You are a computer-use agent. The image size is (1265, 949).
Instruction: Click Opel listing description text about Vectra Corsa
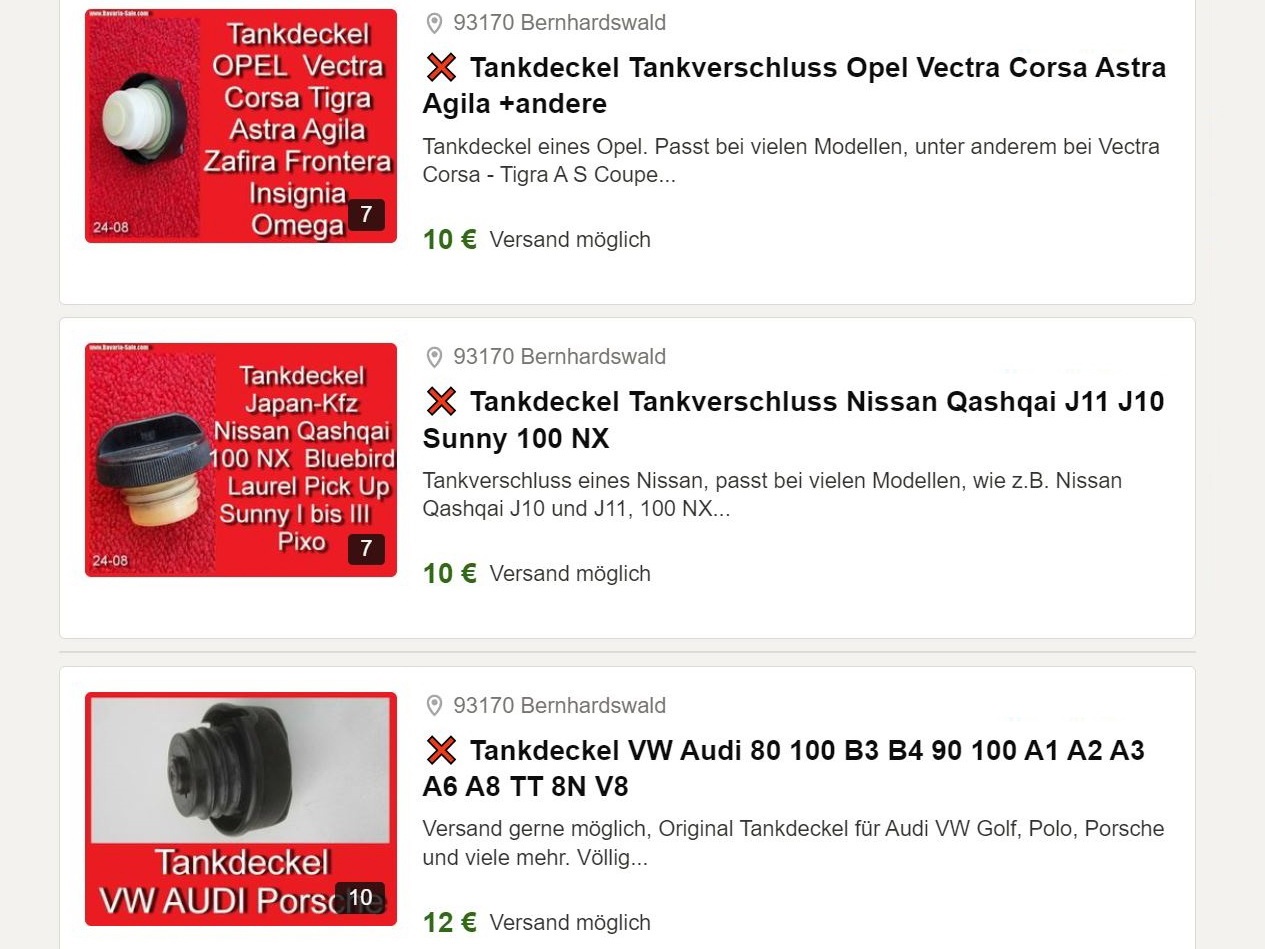[791, 161]
